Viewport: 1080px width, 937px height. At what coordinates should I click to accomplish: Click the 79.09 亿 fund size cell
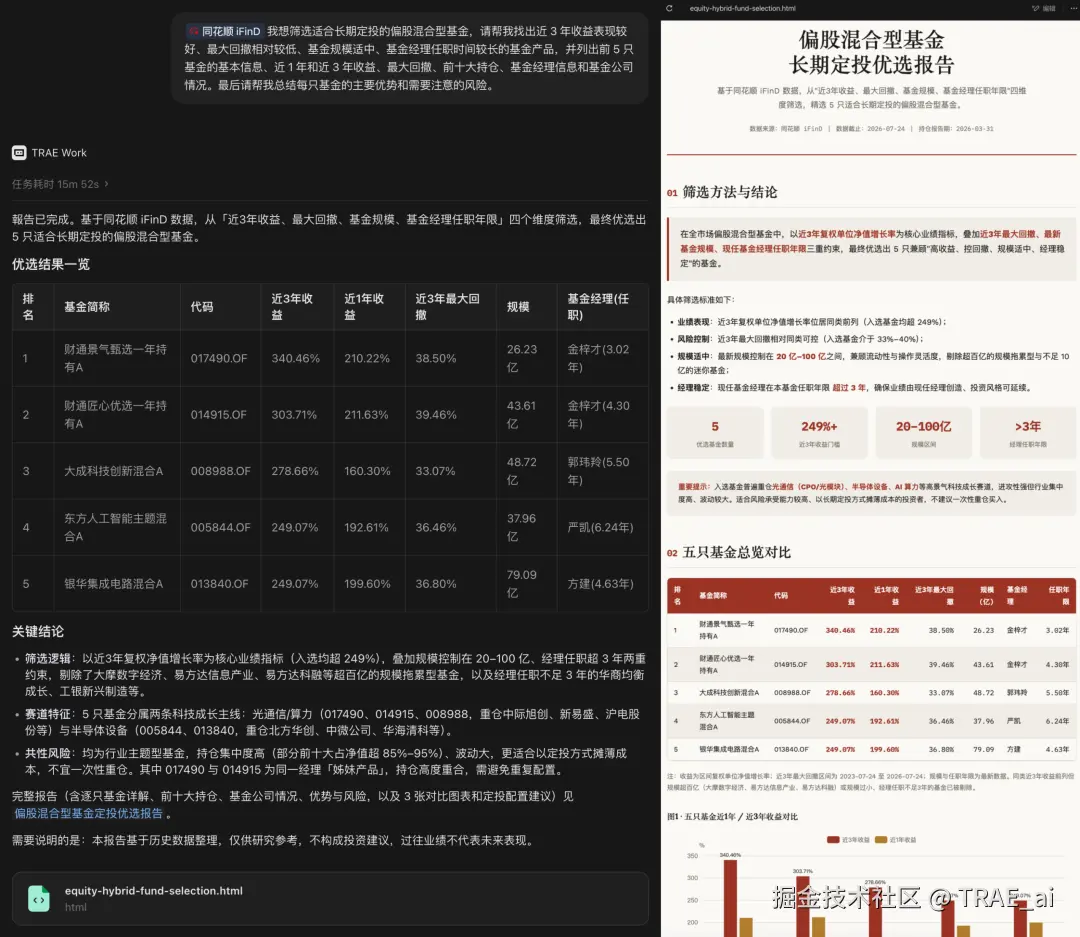click(521, 584)
